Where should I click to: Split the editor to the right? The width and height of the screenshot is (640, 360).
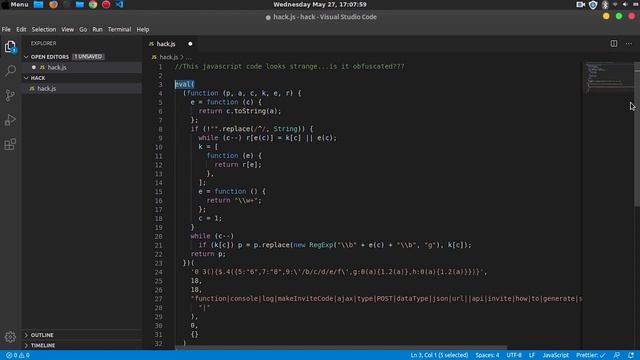(x=613, y=43)
